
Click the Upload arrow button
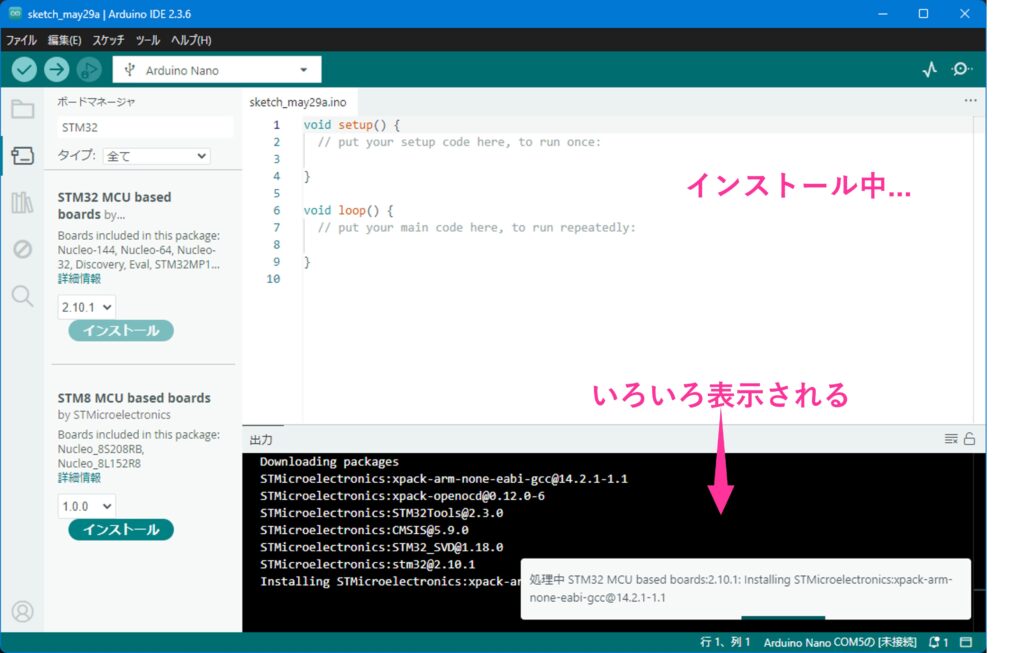tap(57, 69)
